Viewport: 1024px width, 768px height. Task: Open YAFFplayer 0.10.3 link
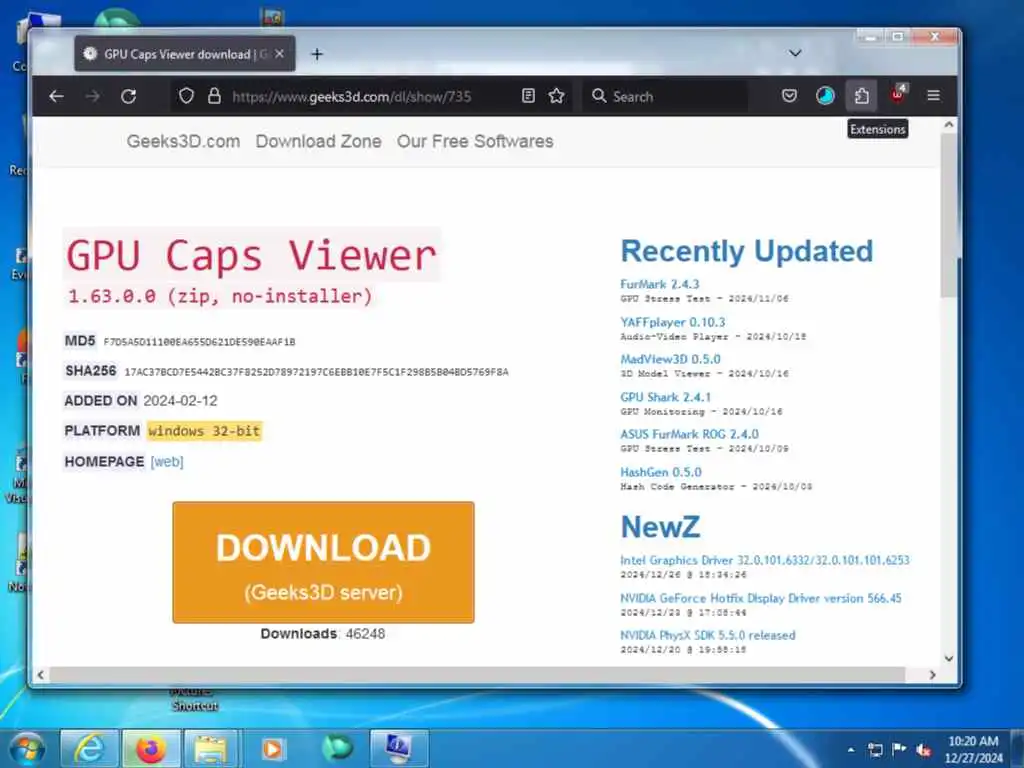pyautogui.click(x=673, y=322)
